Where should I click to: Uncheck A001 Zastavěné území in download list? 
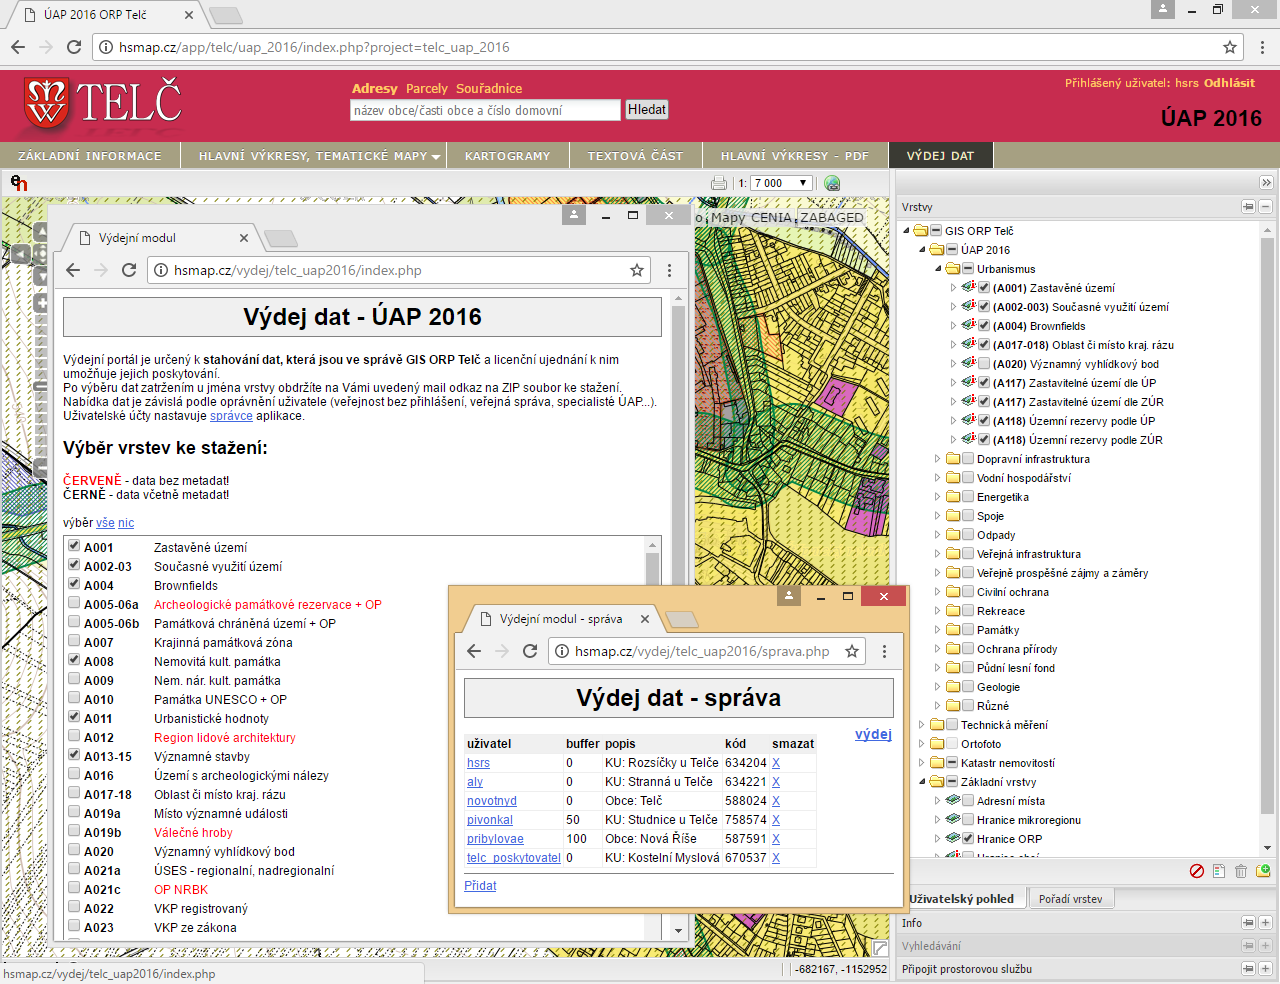(74, 546)
